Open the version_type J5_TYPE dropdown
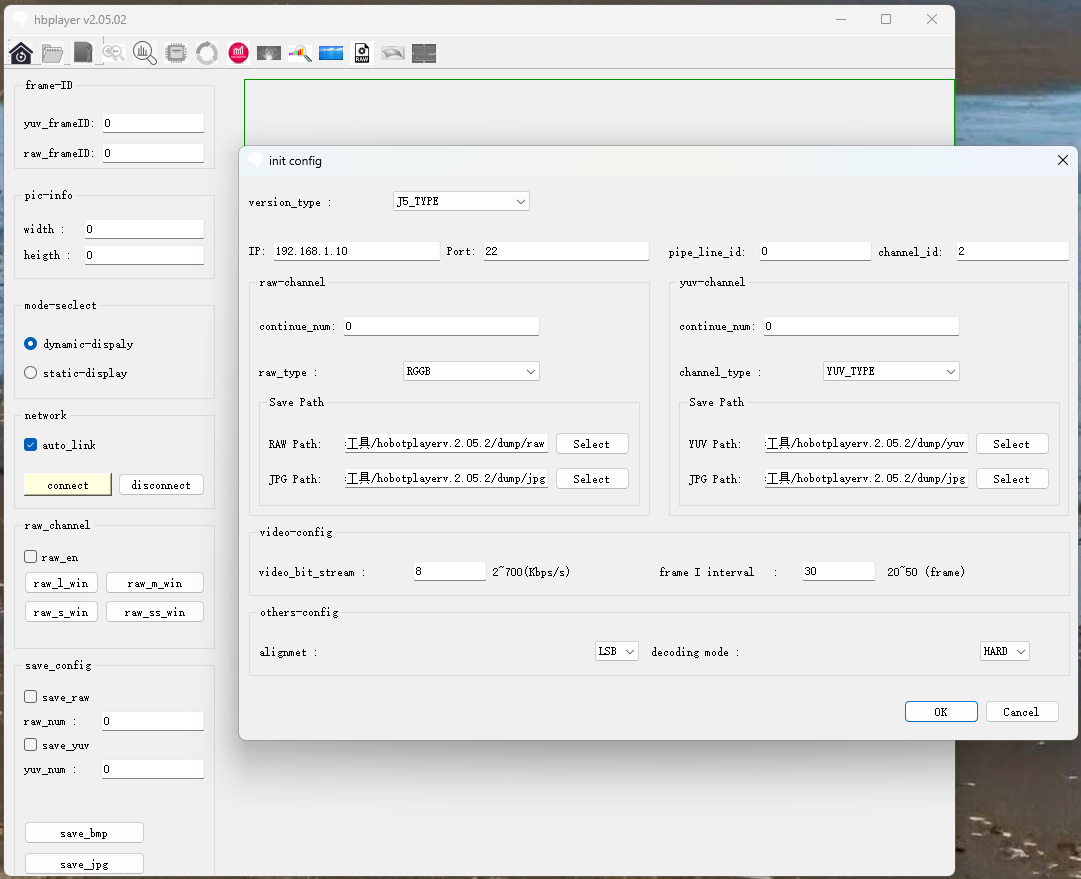The image size is (1081, 879). (x=461, y=201)
